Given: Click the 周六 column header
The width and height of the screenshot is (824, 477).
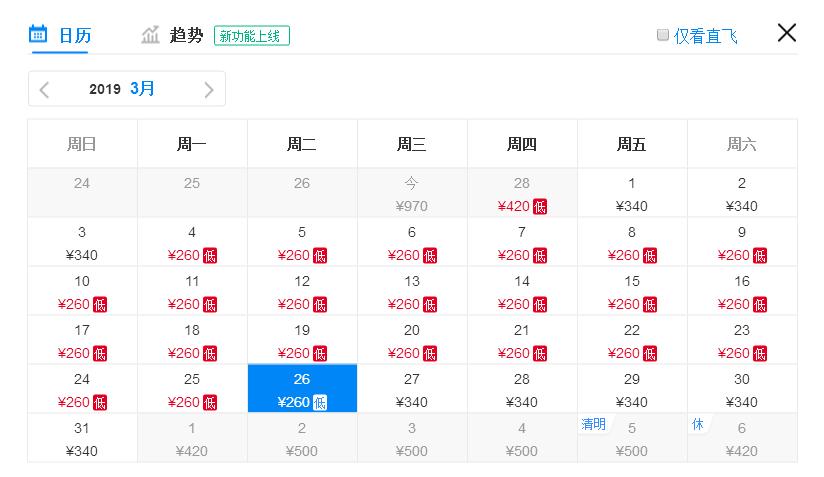Looking at the screenshot, I should click(x=742, y=143).
